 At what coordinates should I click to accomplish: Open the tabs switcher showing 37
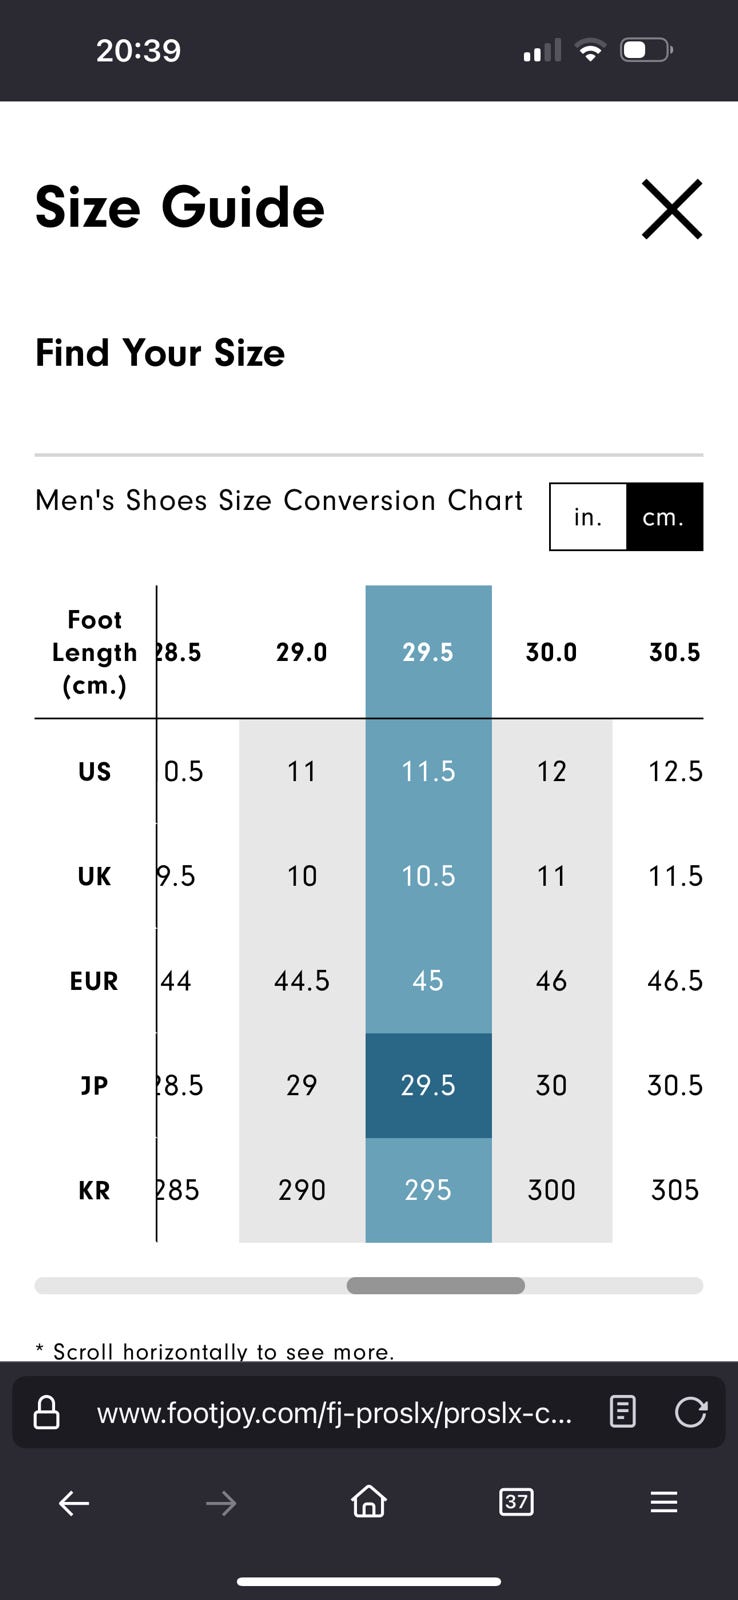tap(516, 1502)
